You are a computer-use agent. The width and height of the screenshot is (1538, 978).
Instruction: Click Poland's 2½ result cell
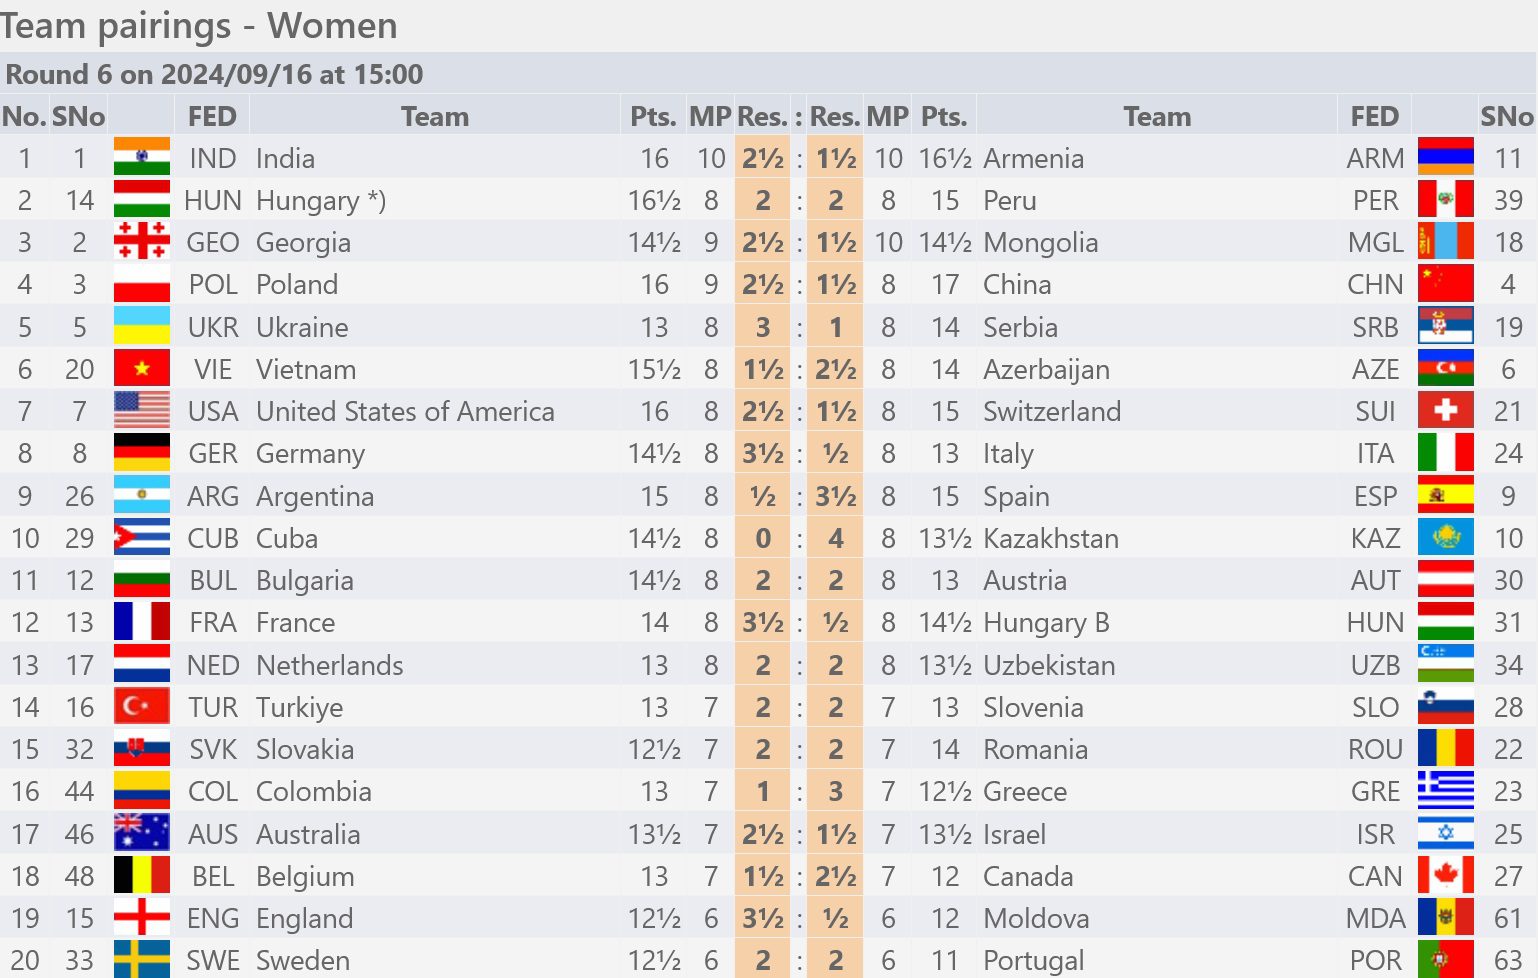(x=762, y=284)
